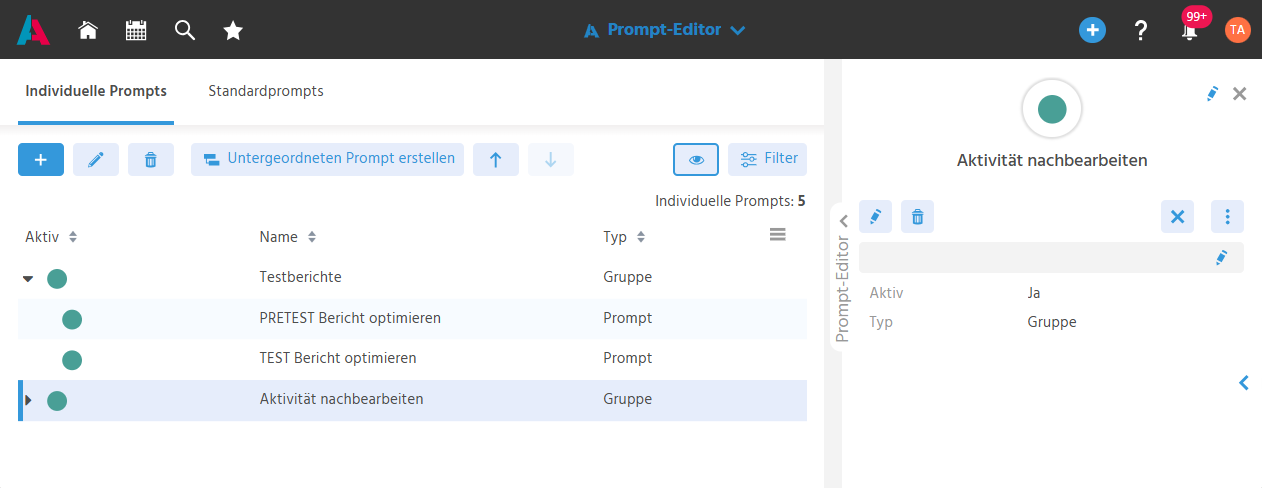Select PRETEST Bericht optimieren row
The width and height of the screenshot is (1262, 488).
412,319
